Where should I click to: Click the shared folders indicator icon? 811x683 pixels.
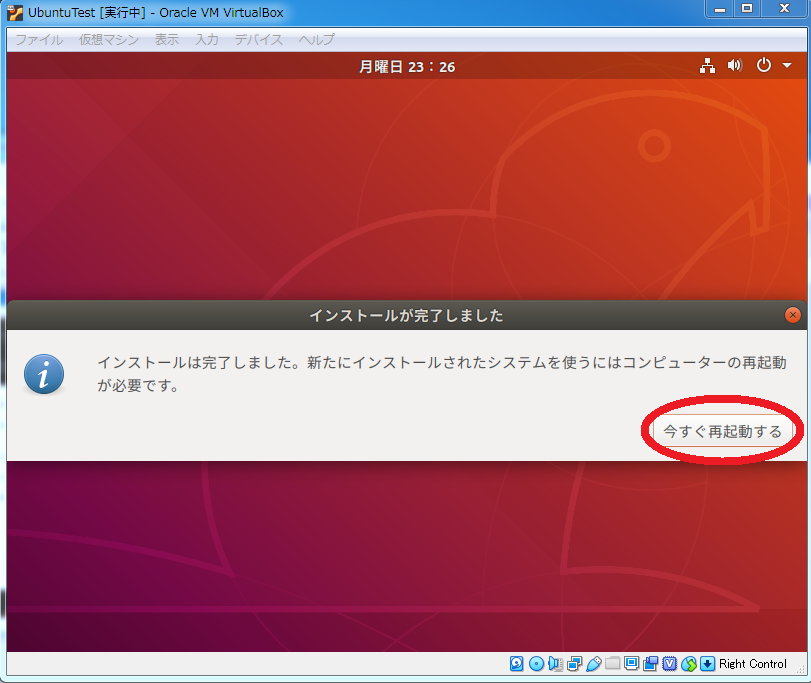click(x=612, y=663)
